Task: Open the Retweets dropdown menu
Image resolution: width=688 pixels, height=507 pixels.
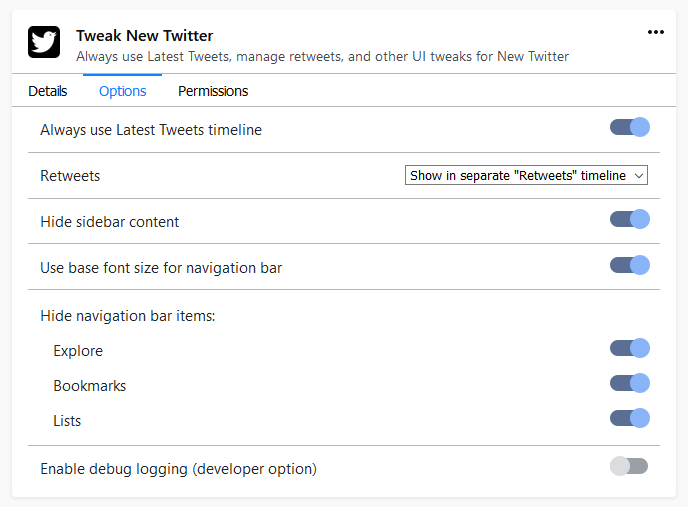Action: [x=526, y=175]
